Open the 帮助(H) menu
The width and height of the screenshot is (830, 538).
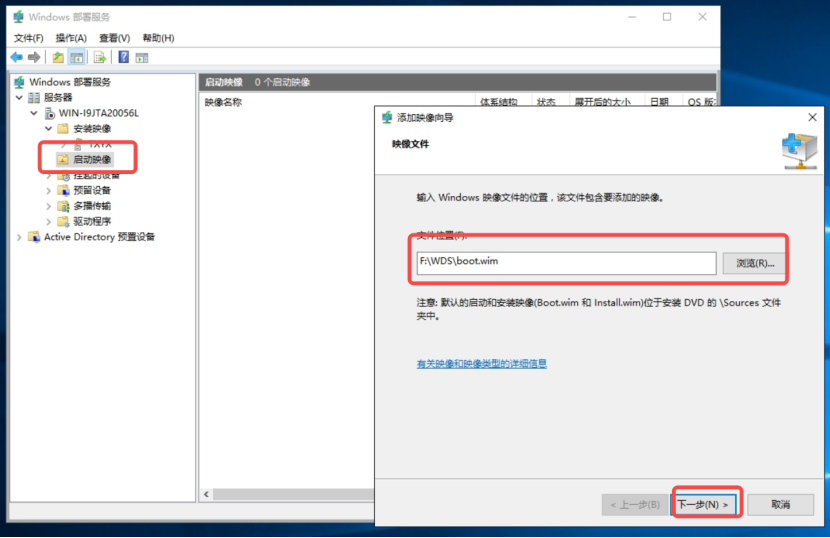click(158, 38)
